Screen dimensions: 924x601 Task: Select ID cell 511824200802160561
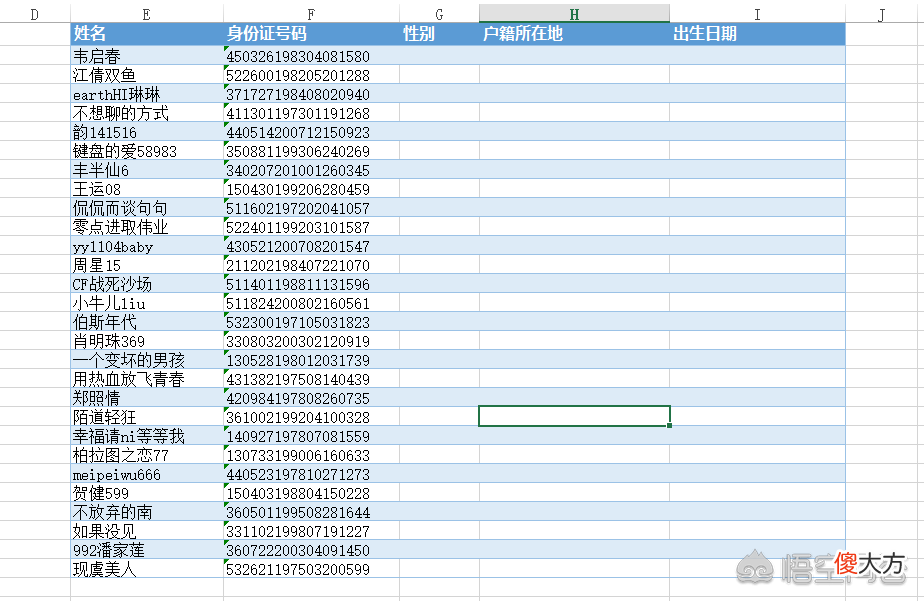pos(311,303)
